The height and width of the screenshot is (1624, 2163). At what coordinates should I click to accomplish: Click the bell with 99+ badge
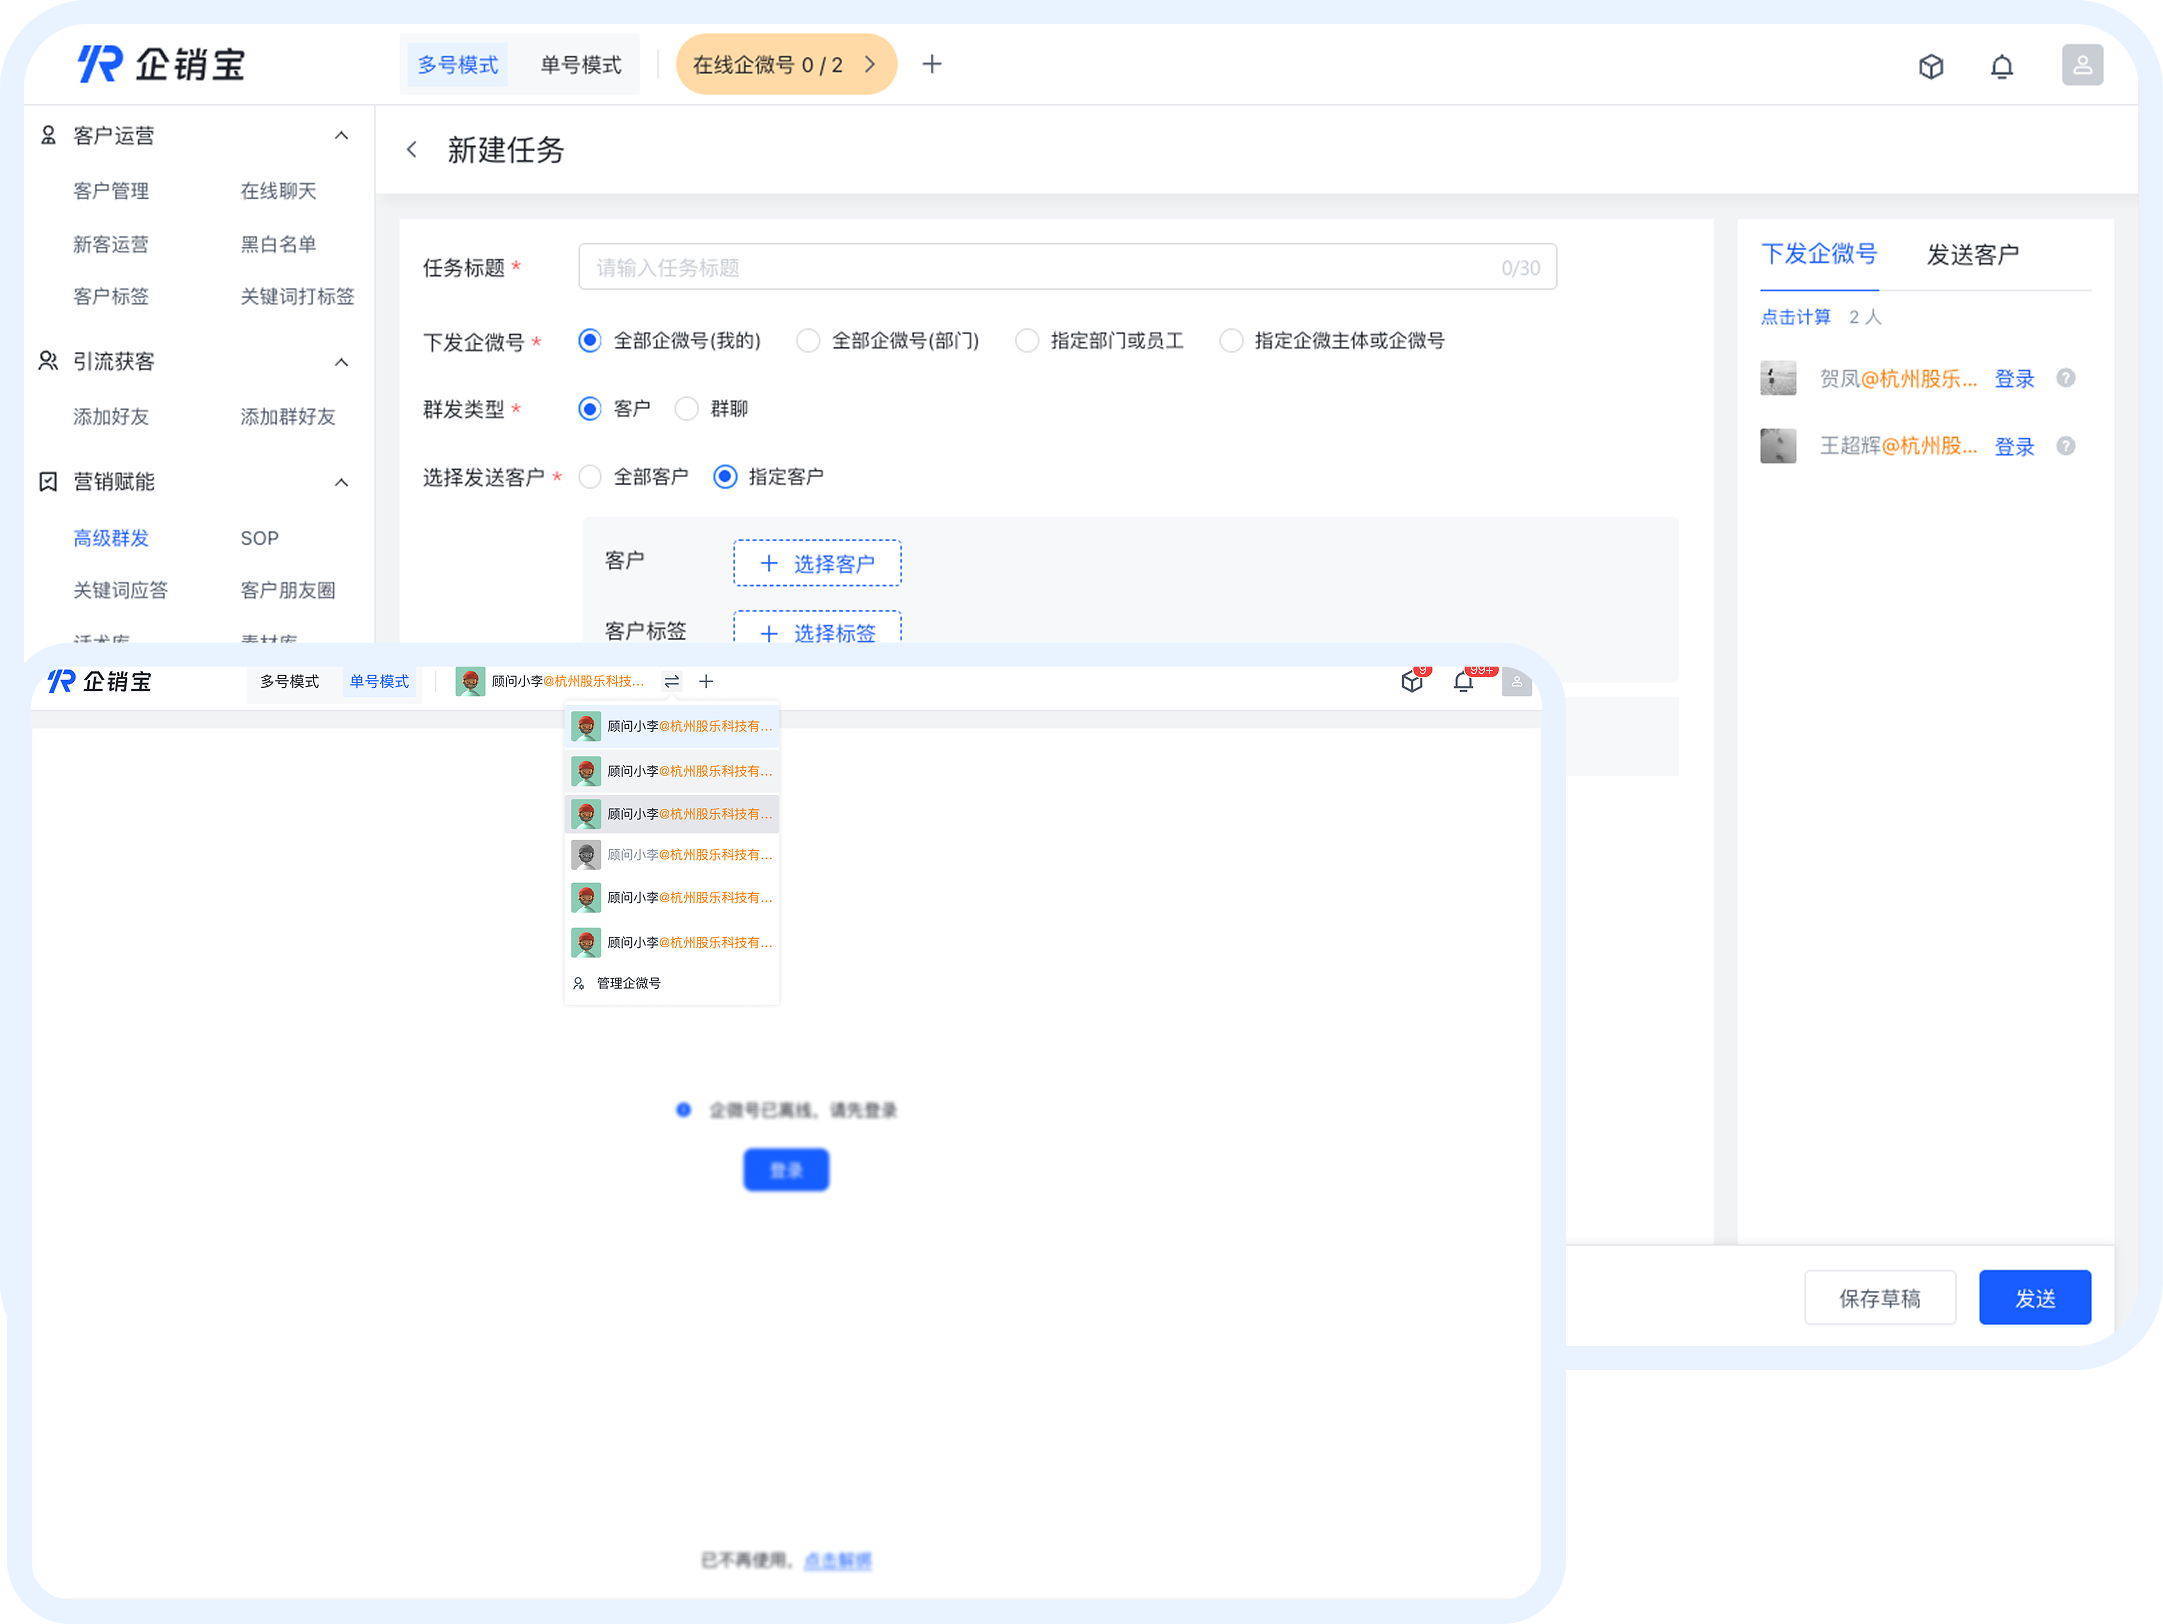[x=1463, y=682]
